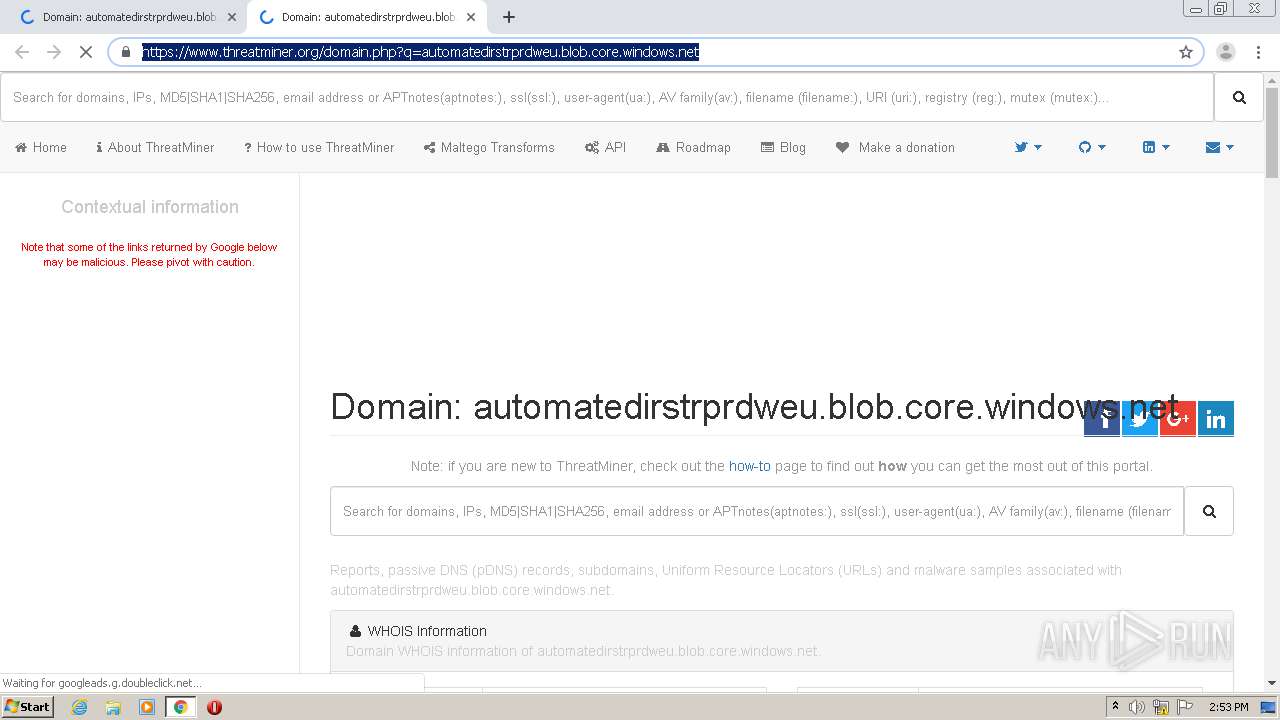Close the first browser tab

232,17
